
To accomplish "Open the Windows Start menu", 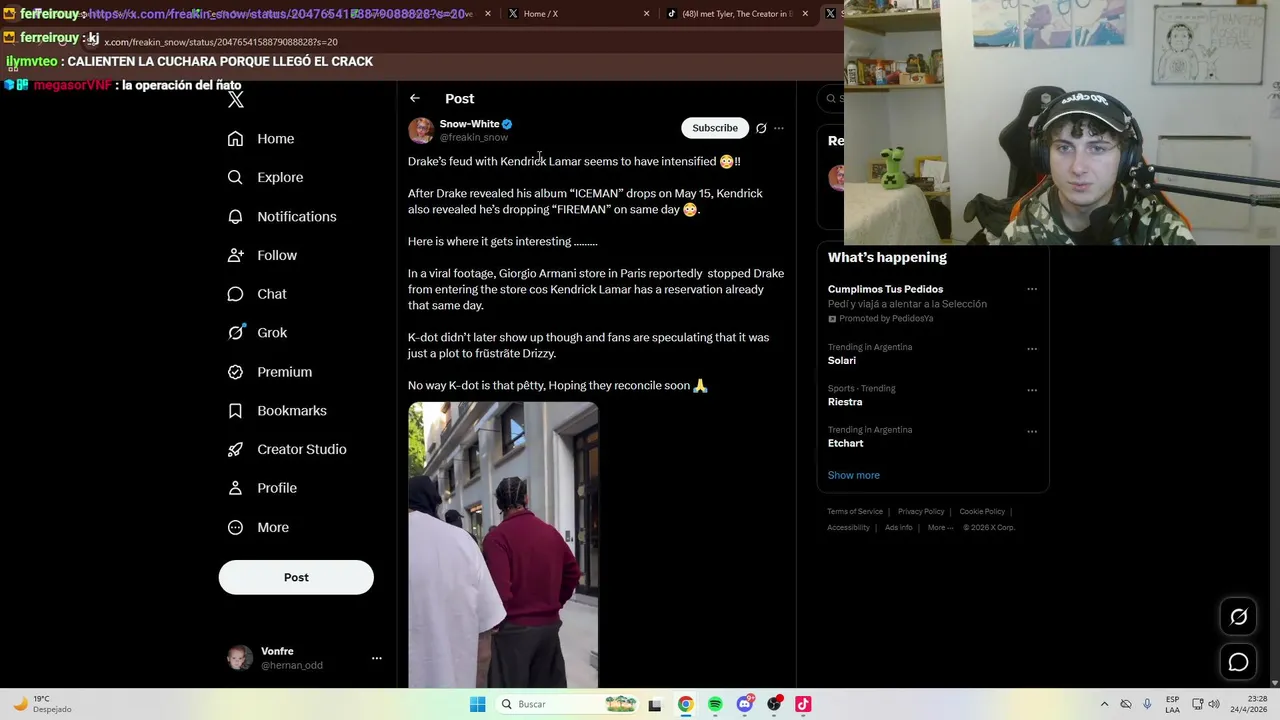I will 478,704.
